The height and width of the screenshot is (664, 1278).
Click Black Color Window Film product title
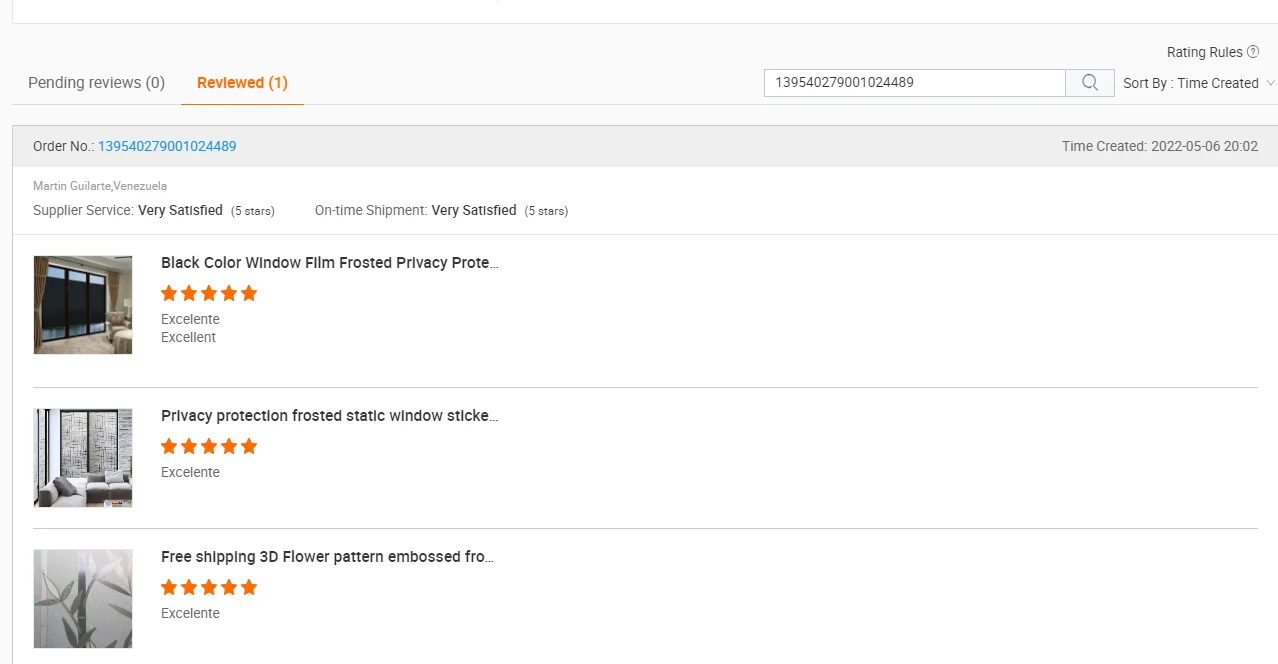[x=329, y=263]
